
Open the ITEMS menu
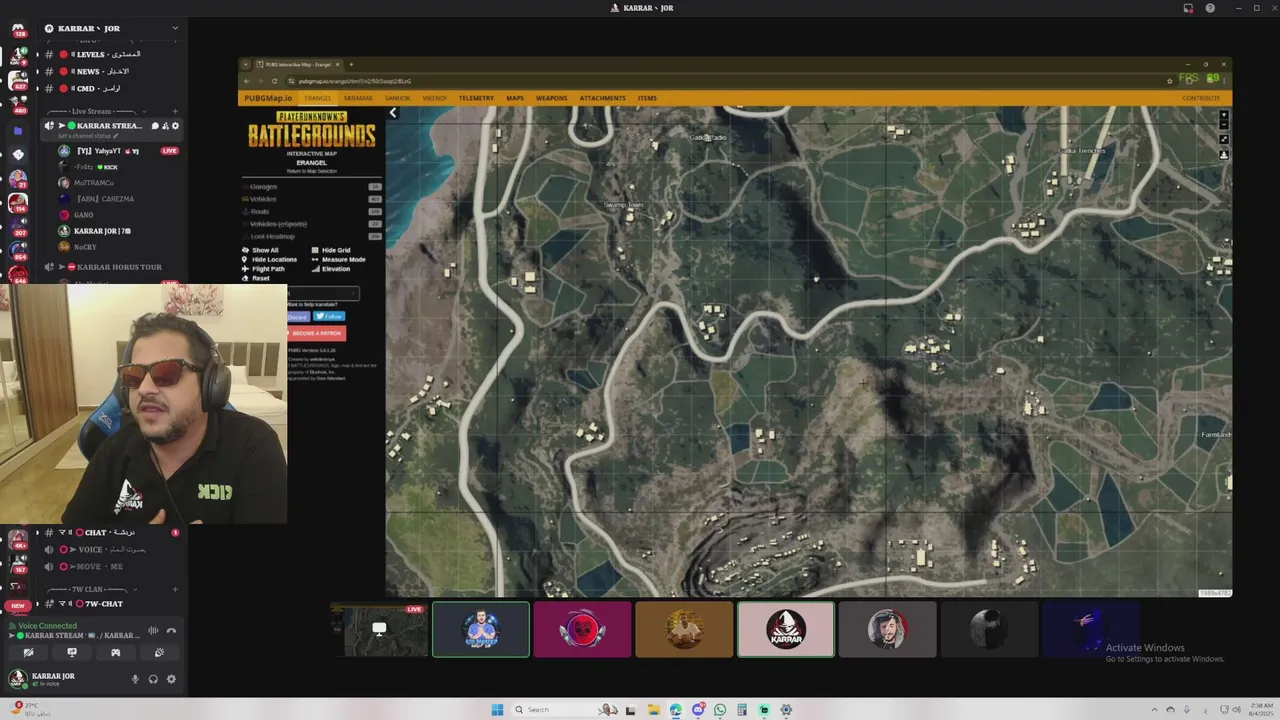[647, 98]
